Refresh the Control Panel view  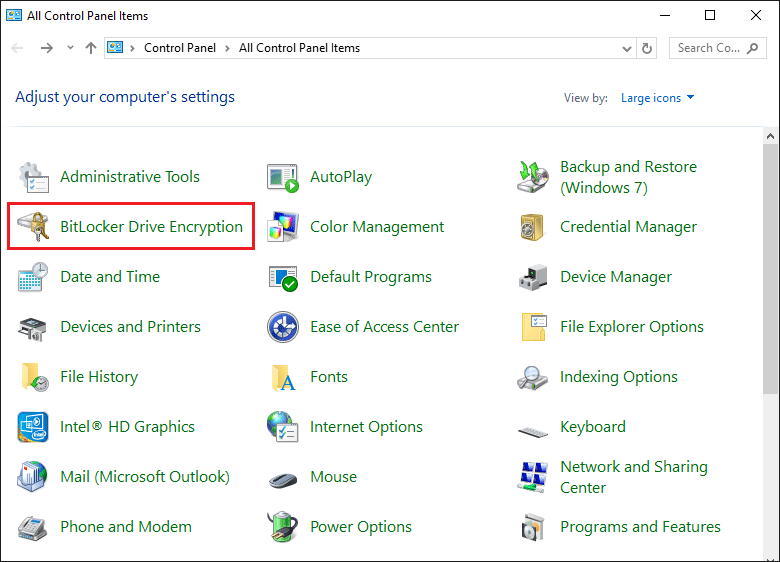coord(647,48)
